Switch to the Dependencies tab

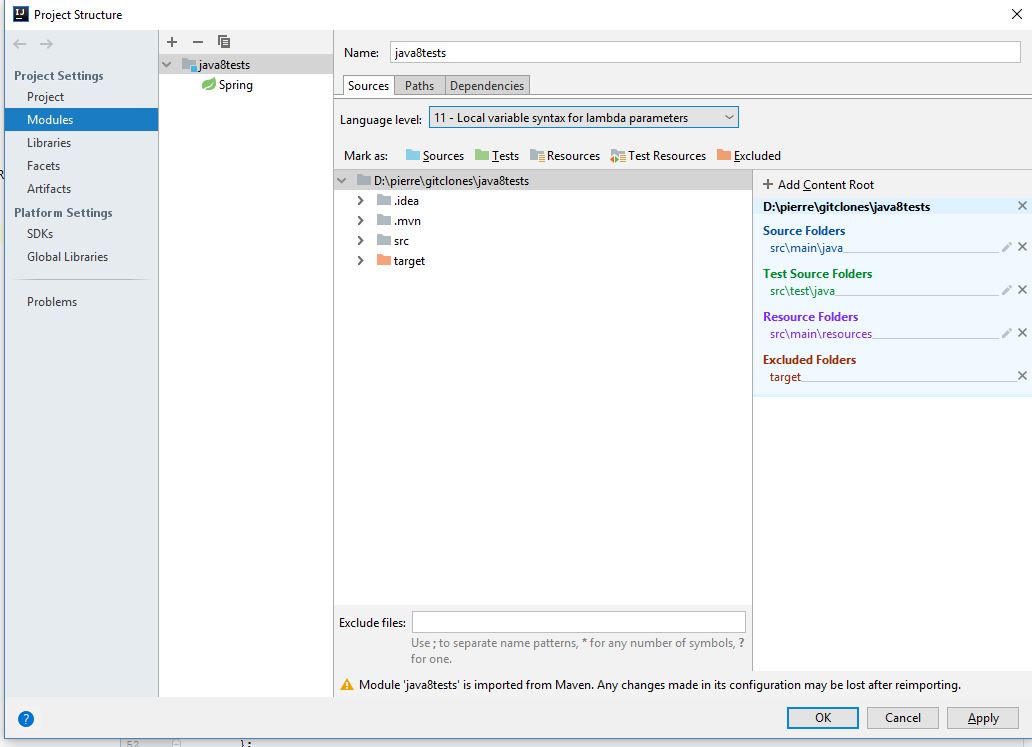487,85
